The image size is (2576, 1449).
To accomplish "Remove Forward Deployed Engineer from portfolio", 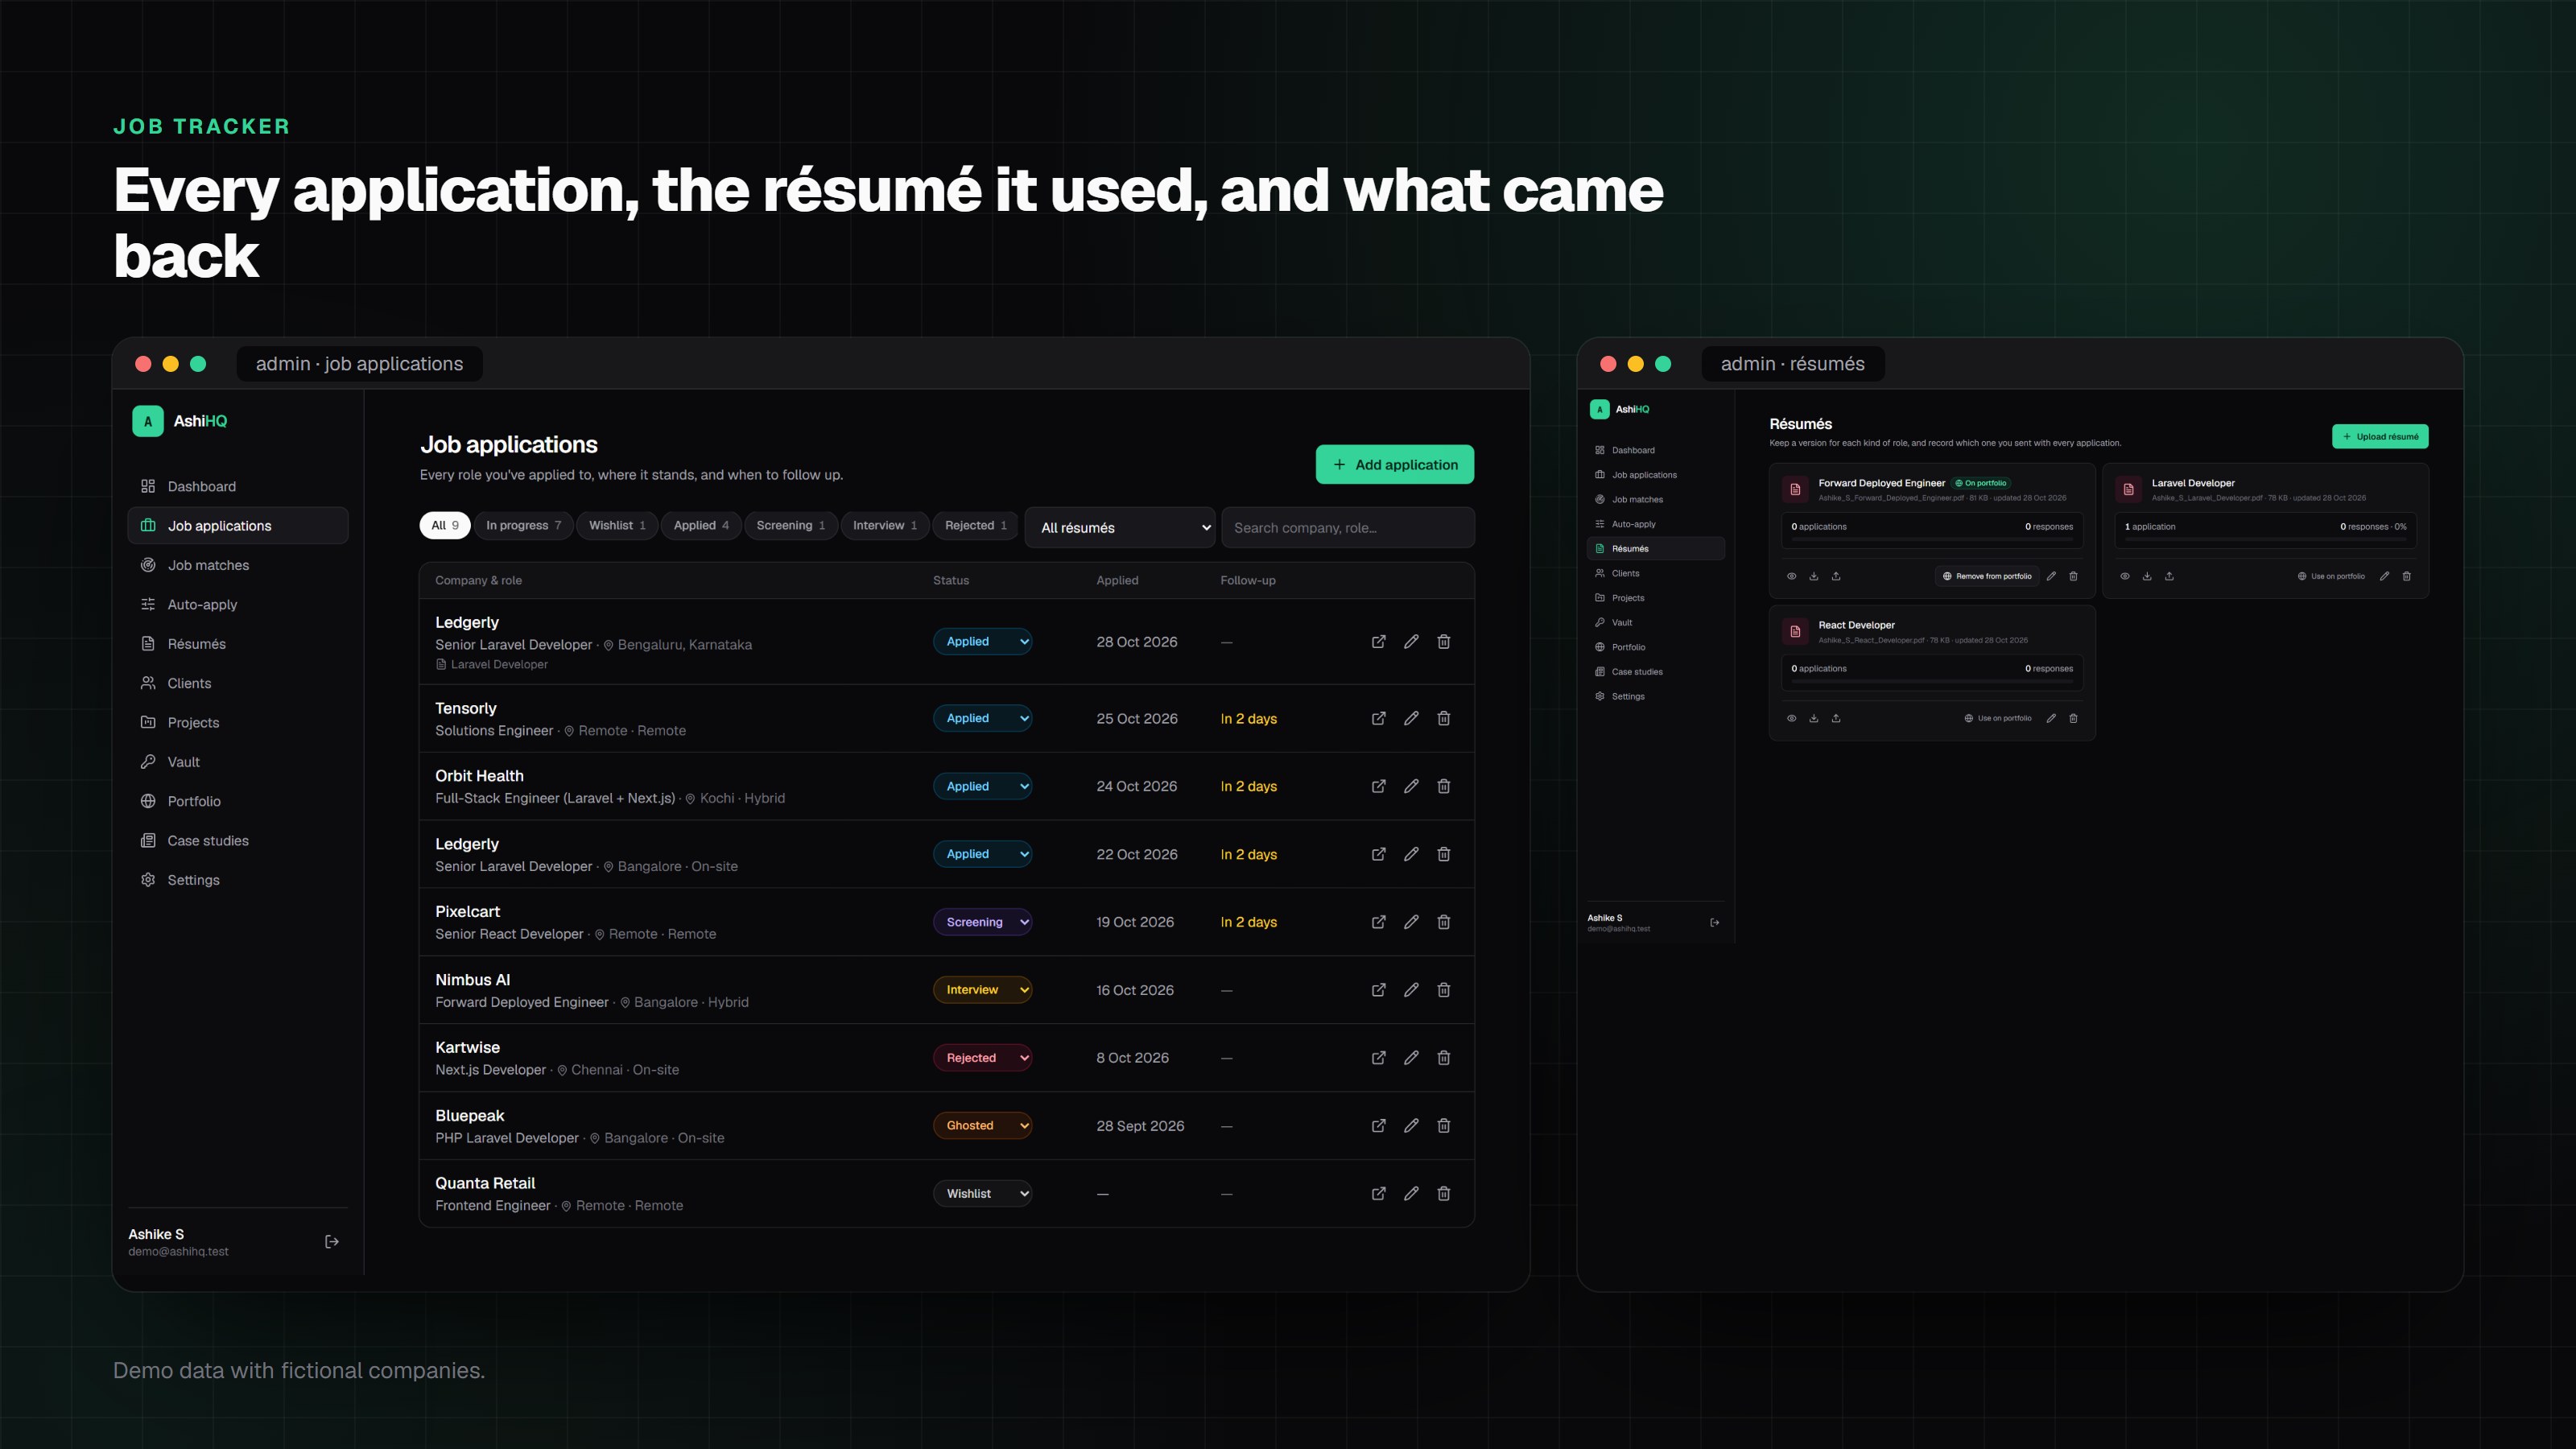I will [1987, 576].
